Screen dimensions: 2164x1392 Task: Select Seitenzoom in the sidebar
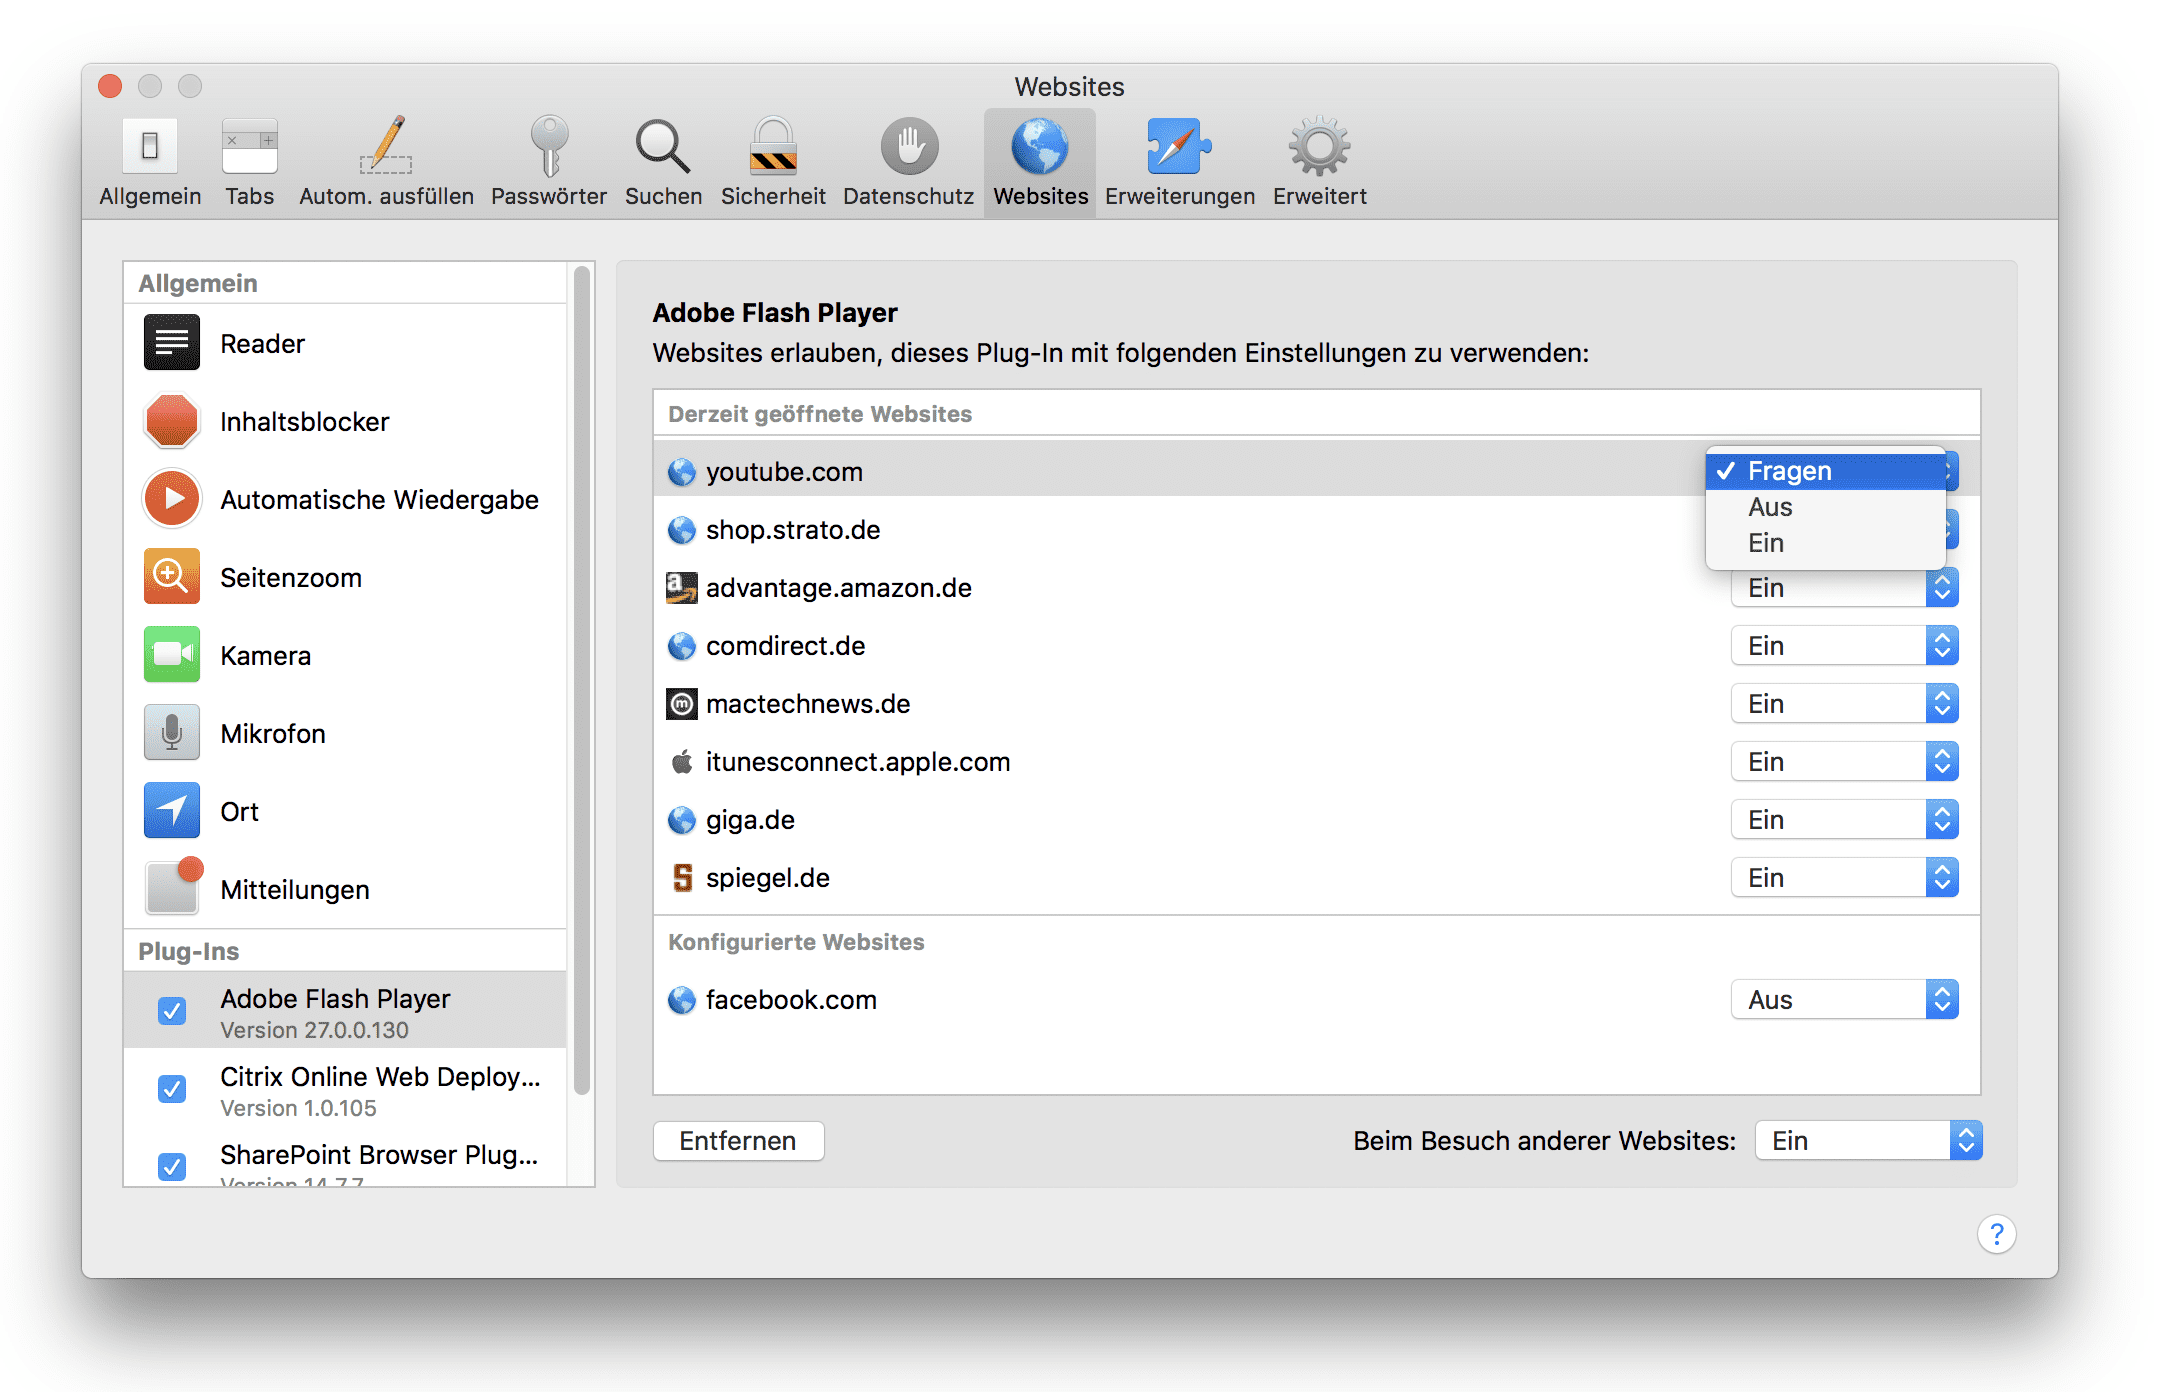[346, 577]
